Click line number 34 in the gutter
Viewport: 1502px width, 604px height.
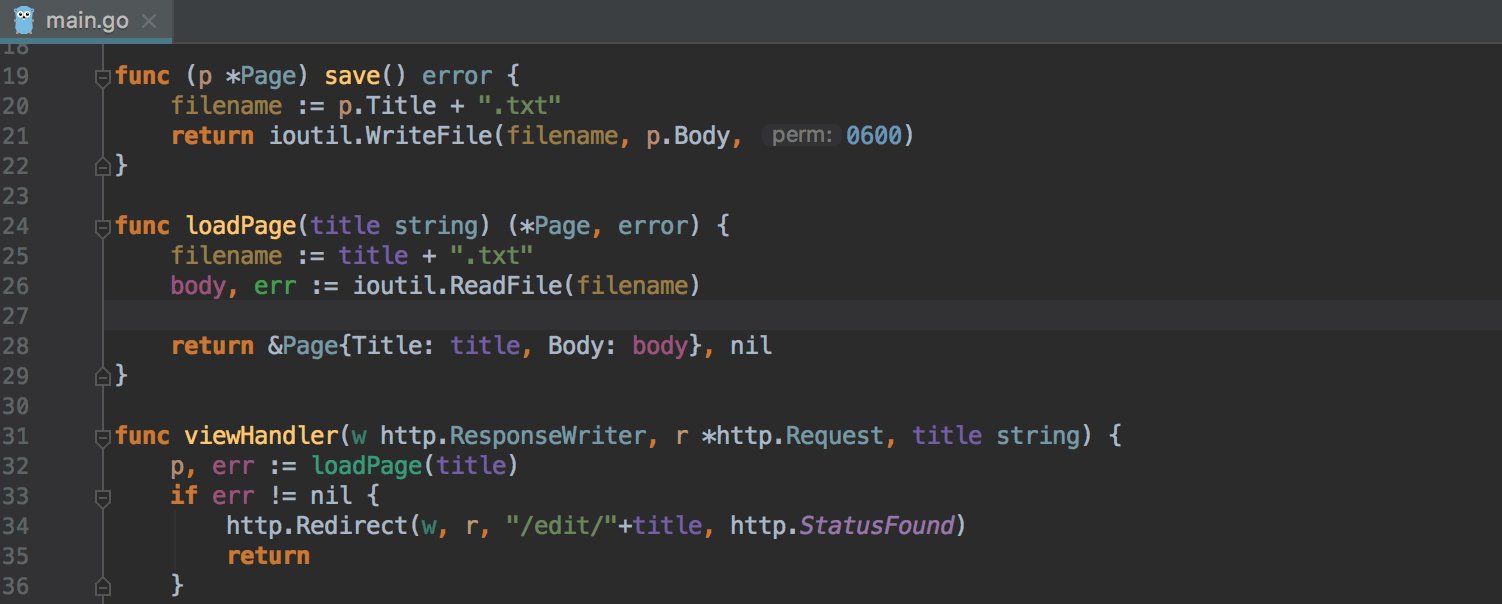tap(15, 525)
